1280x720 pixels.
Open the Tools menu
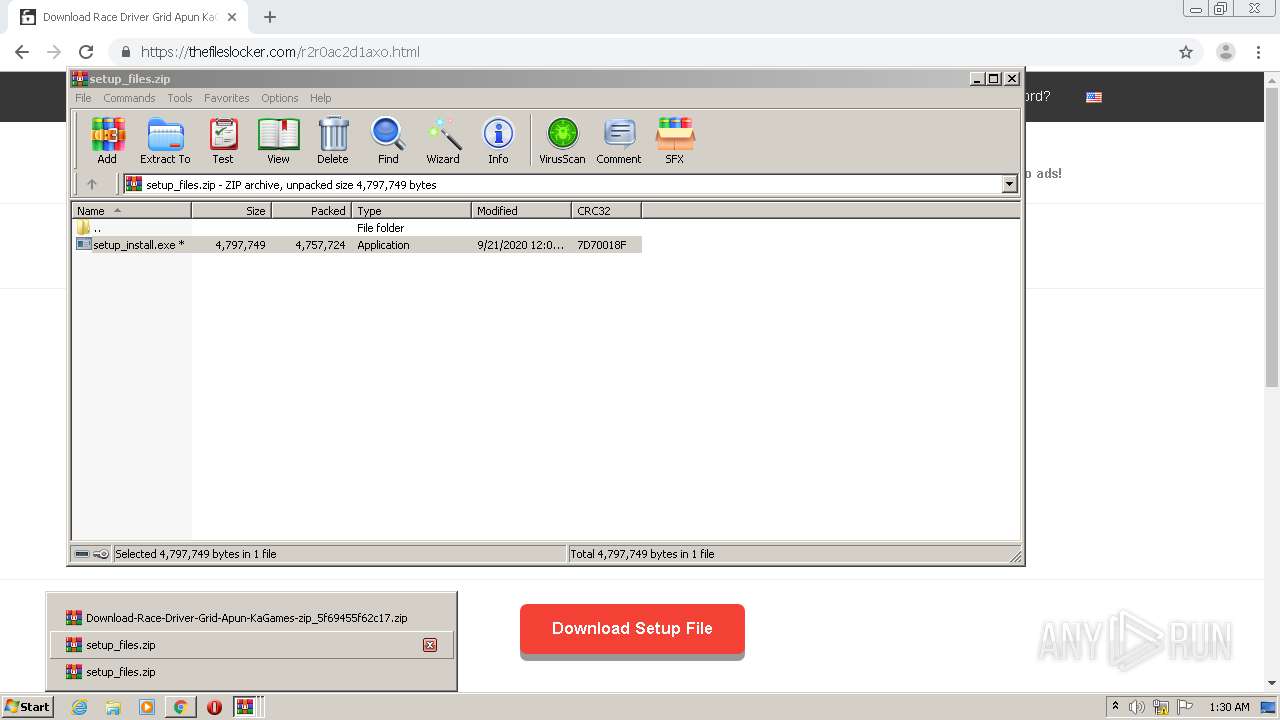pyautogui.click(x=180, y=98)
